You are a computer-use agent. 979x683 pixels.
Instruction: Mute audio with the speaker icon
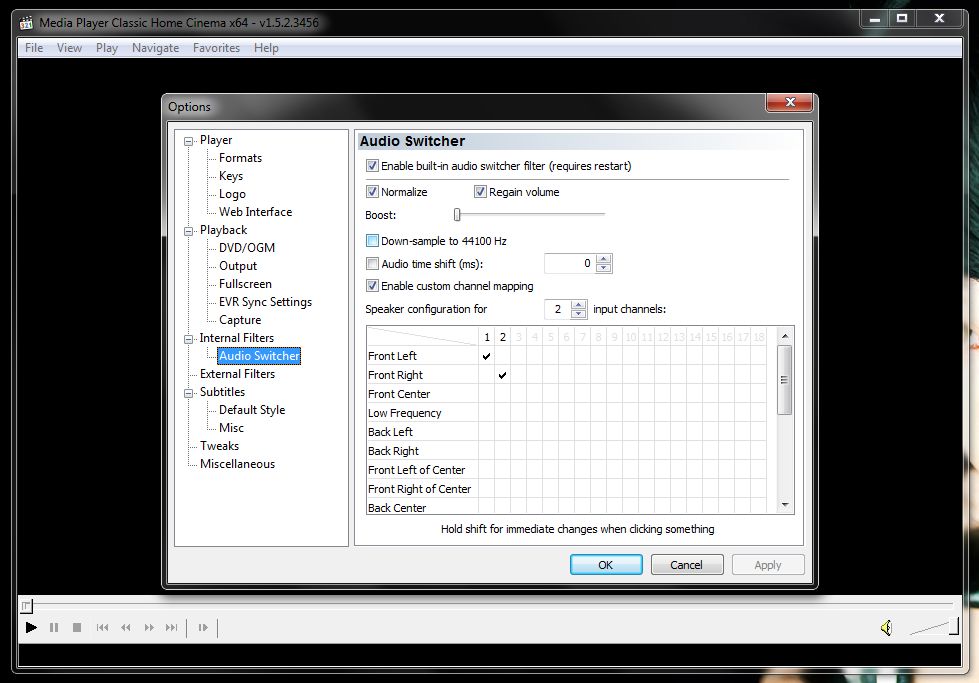pos(887,627)
